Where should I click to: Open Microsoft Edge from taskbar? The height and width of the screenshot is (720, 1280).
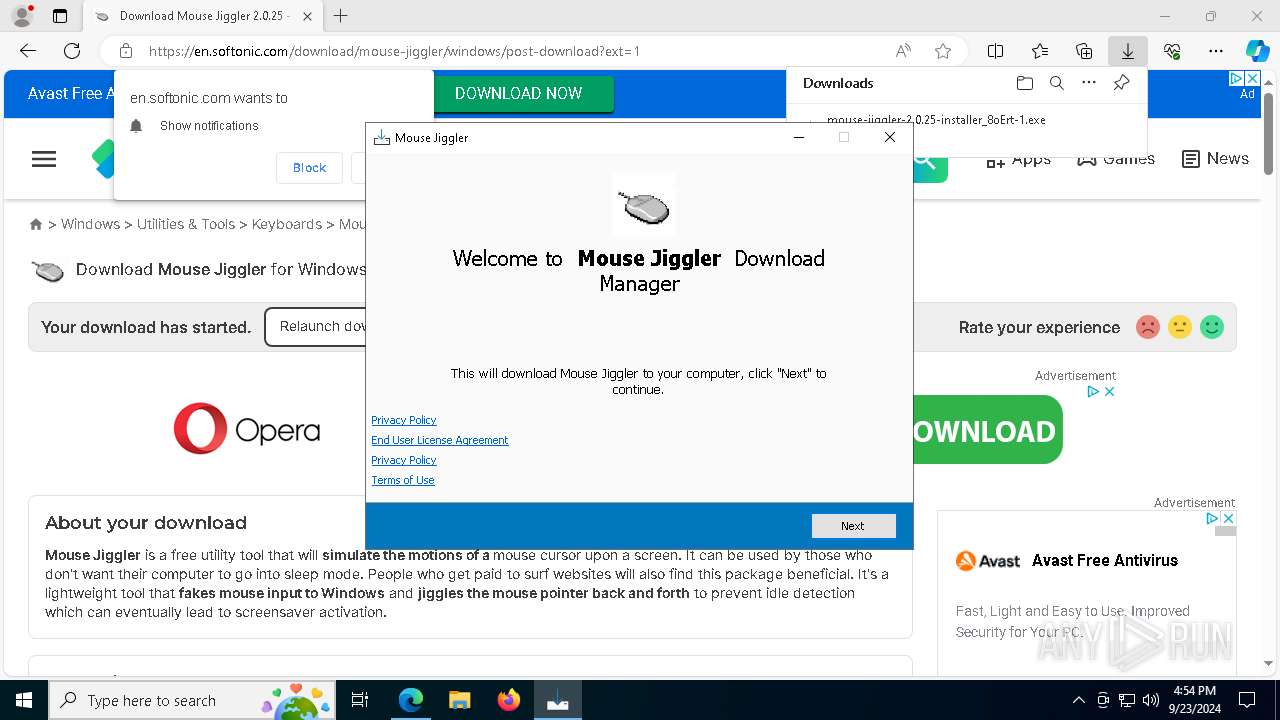pos(410,700)
